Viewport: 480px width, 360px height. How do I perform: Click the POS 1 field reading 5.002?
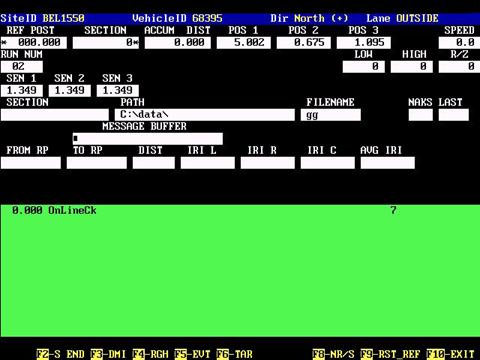point(244,43)
